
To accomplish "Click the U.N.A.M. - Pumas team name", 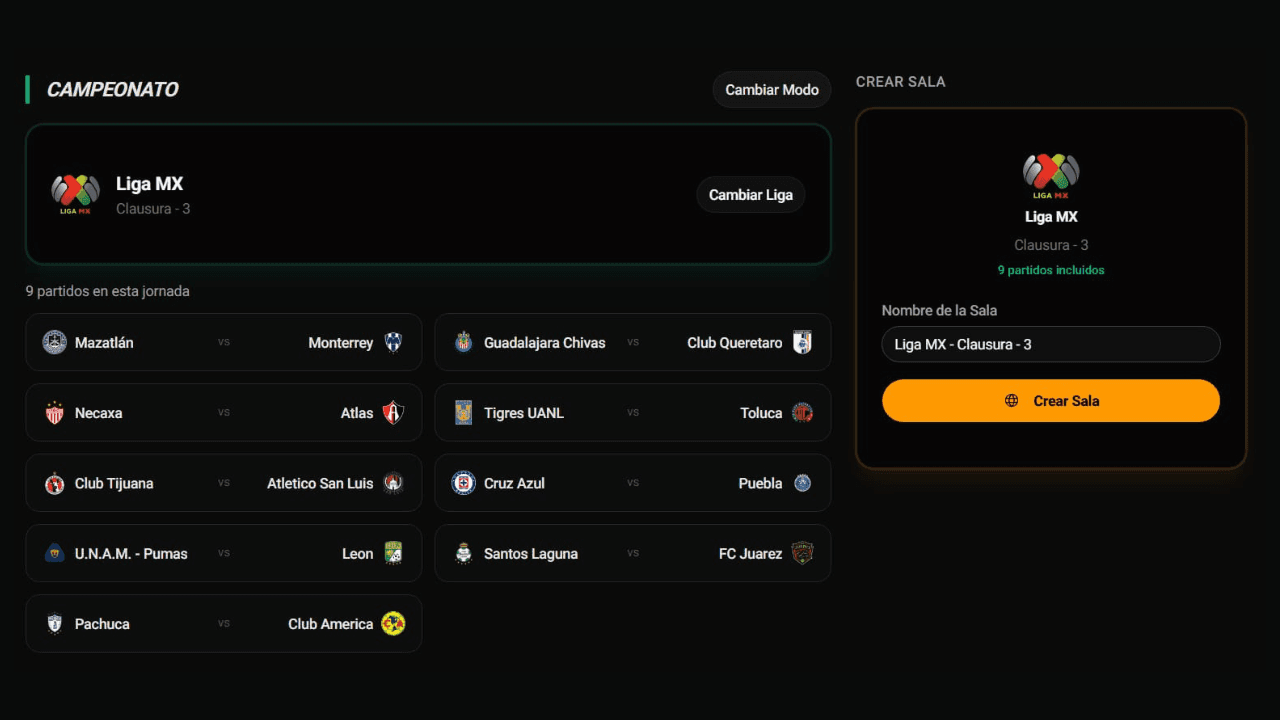I will click(x=131, y=554).
